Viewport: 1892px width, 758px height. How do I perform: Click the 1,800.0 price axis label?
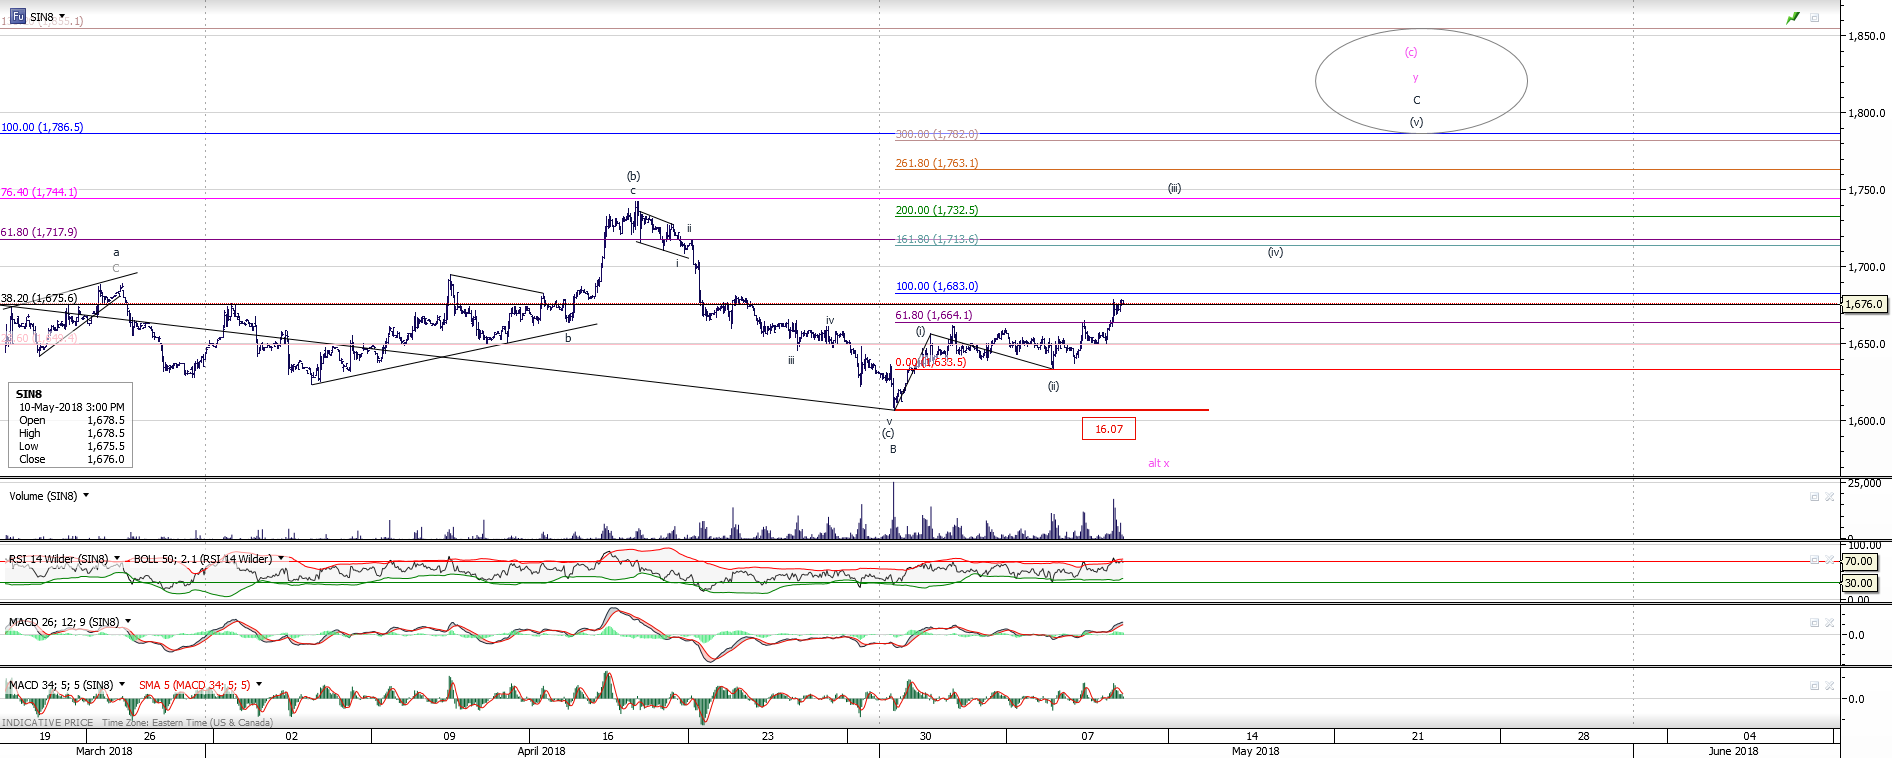coord(1867,113)
